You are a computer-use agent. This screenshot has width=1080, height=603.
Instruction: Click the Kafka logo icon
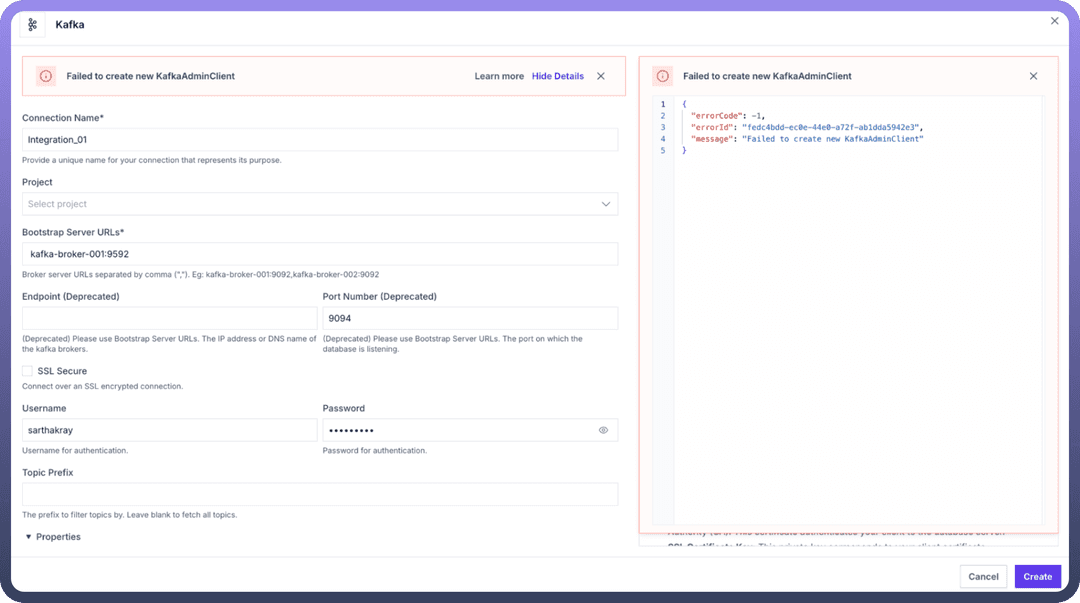32,25
